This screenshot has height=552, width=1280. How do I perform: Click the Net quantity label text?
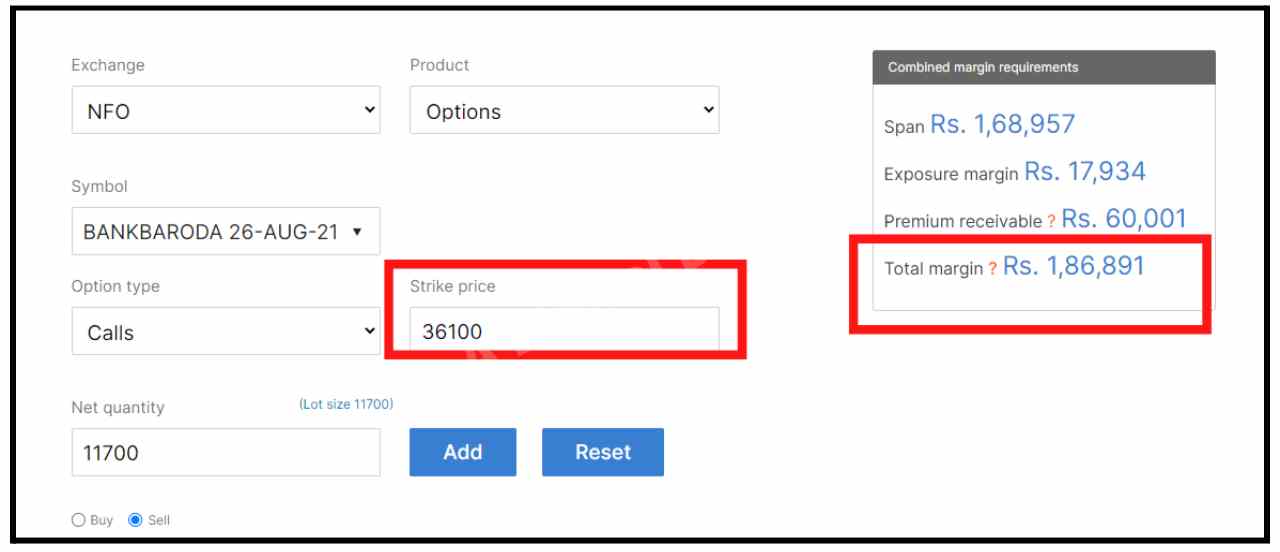tap(118, 407)
